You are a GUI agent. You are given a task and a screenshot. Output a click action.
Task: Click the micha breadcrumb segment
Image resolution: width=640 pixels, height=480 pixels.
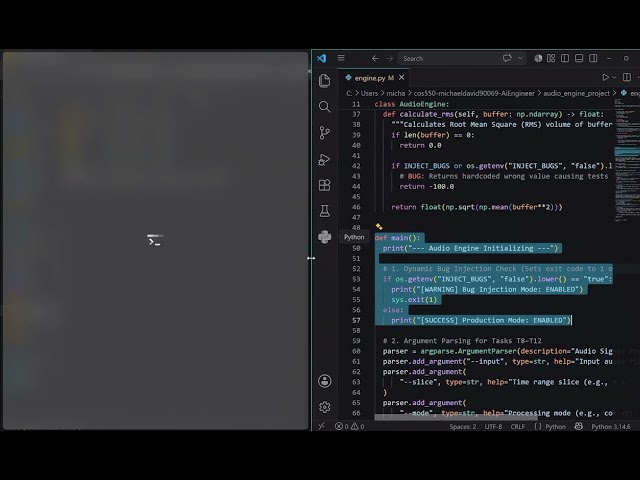point(396,93)
